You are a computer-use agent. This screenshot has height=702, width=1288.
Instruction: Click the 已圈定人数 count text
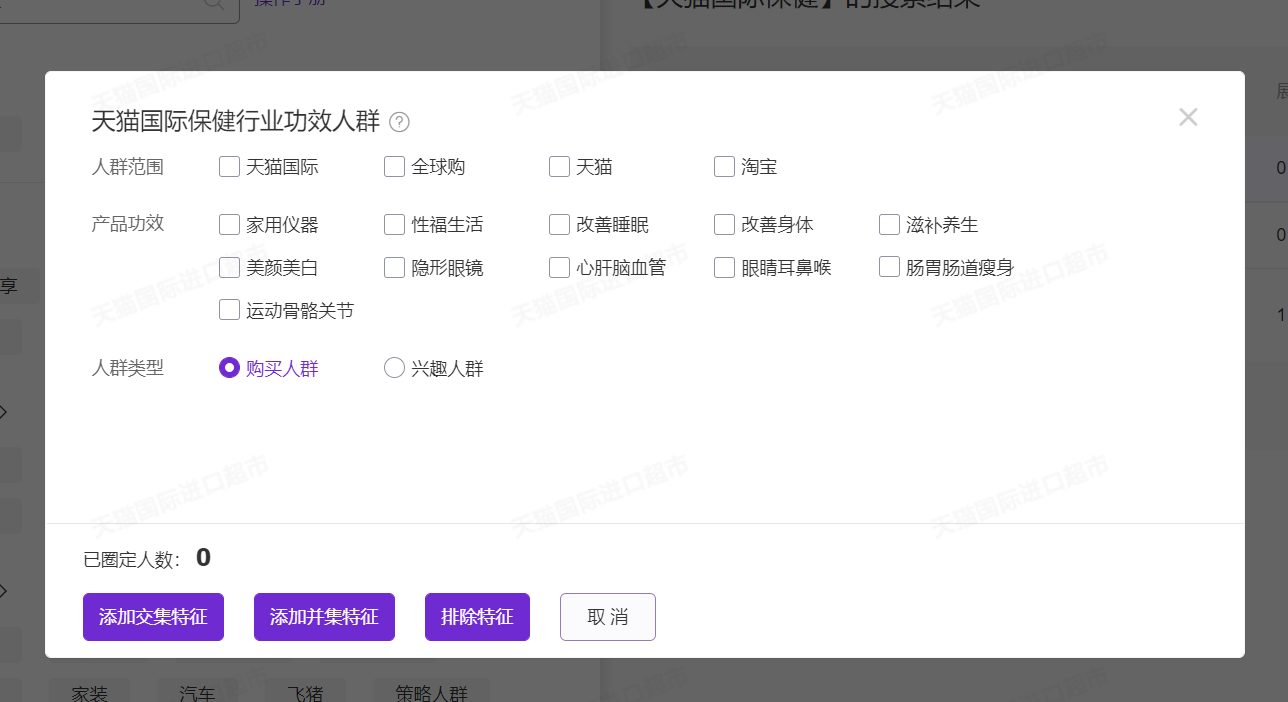click(x=147, y=559)
